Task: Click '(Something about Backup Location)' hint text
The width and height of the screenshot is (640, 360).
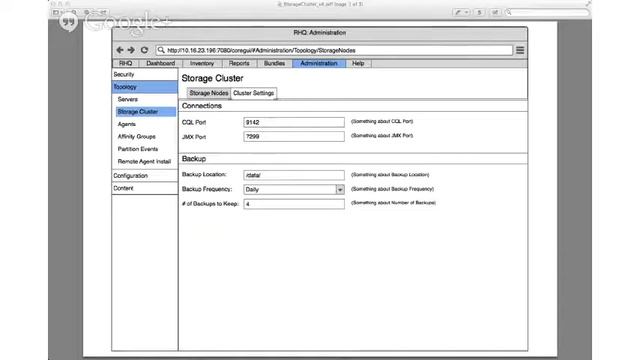Action: point(390,175)
